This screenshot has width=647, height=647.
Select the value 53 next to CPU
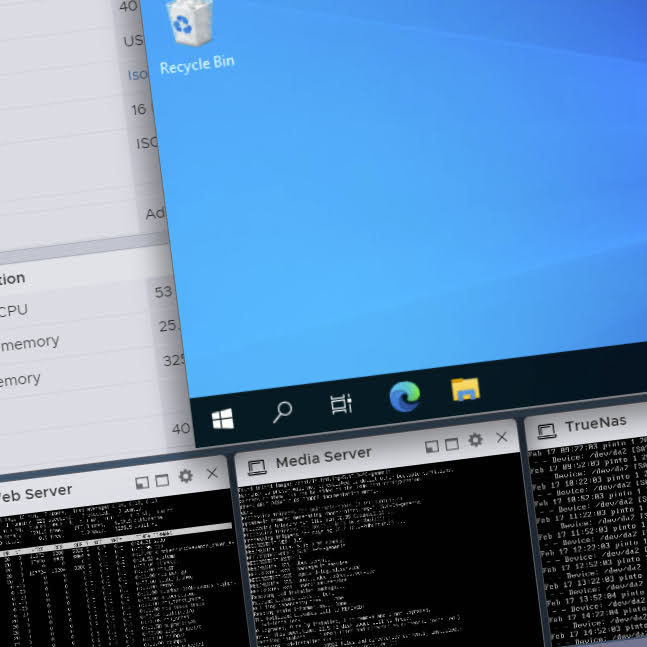163,292
